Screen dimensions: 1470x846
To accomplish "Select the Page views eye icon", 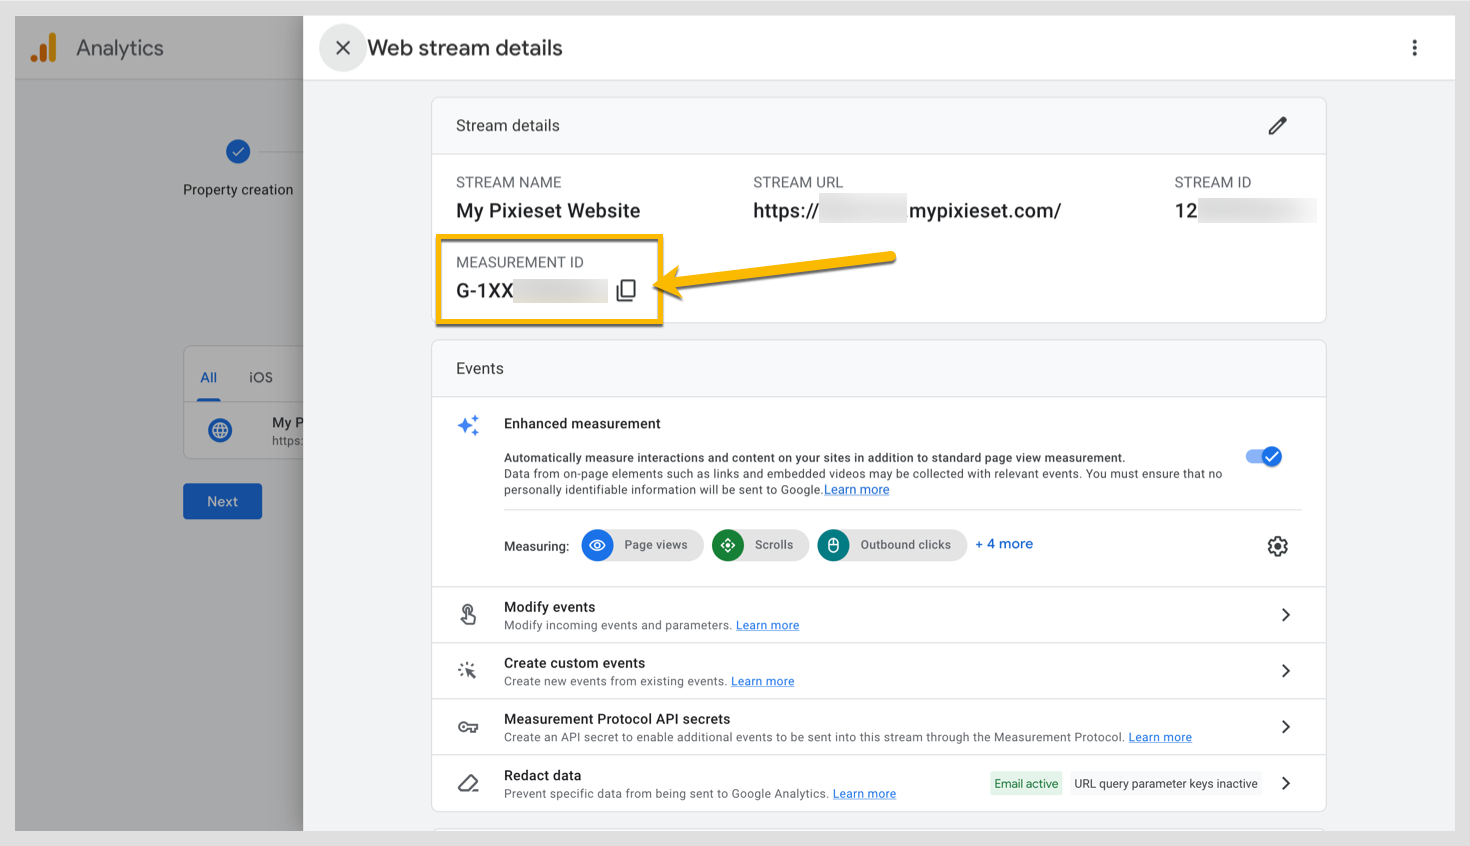I will click(x=597, y=545).
